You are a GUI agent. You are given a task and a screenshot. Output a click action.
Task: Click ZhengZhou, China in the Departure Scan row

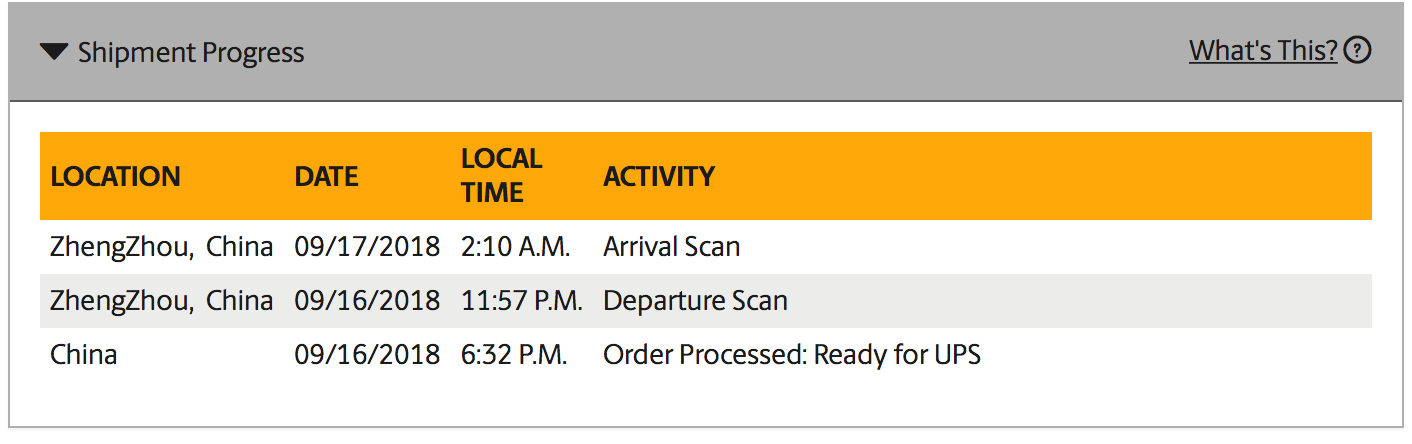click(162, 301)
